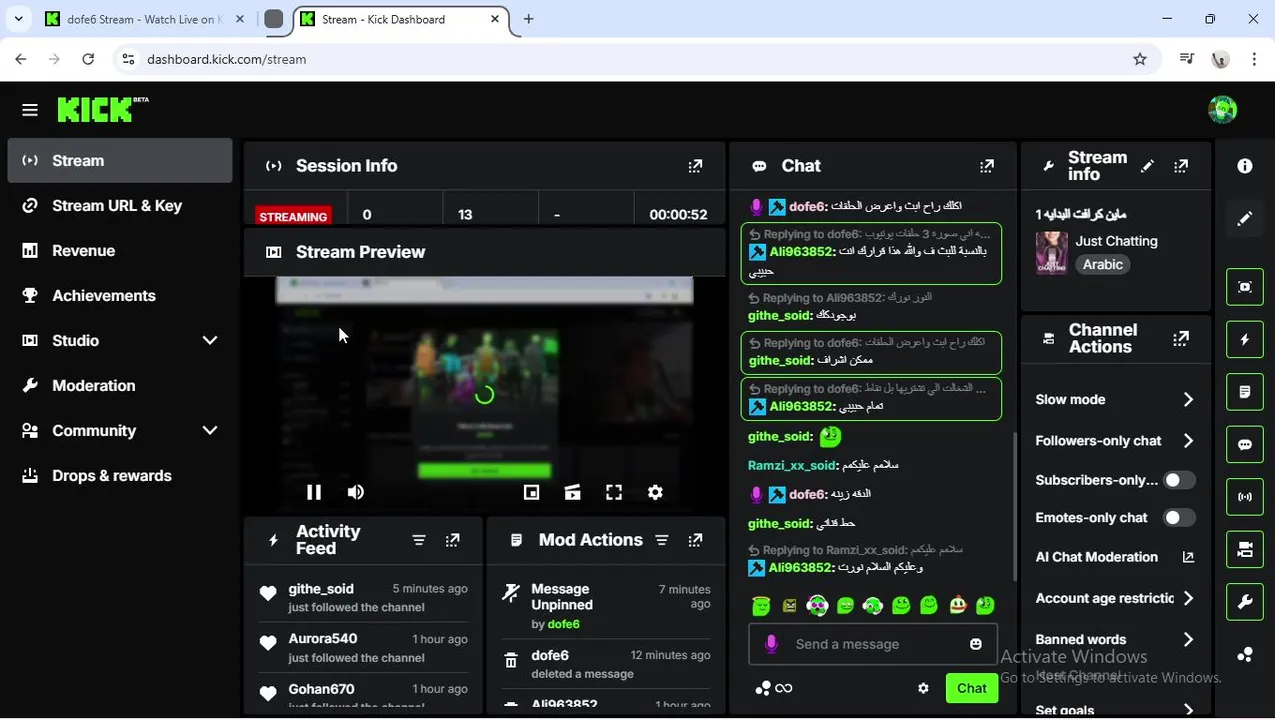The image size is (1275, 720).
Task: Select Stream in the sidebar
Action: point(120,161)
